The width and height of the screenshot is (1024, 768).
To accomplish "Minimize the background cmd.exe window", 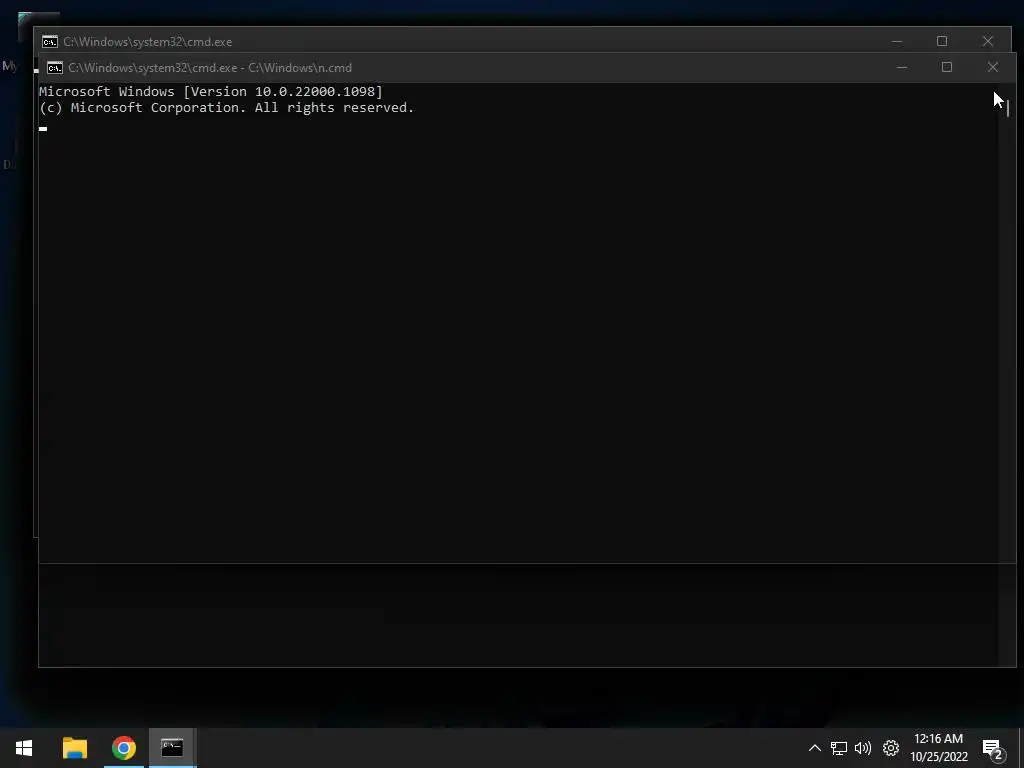I will click(897, 41).
